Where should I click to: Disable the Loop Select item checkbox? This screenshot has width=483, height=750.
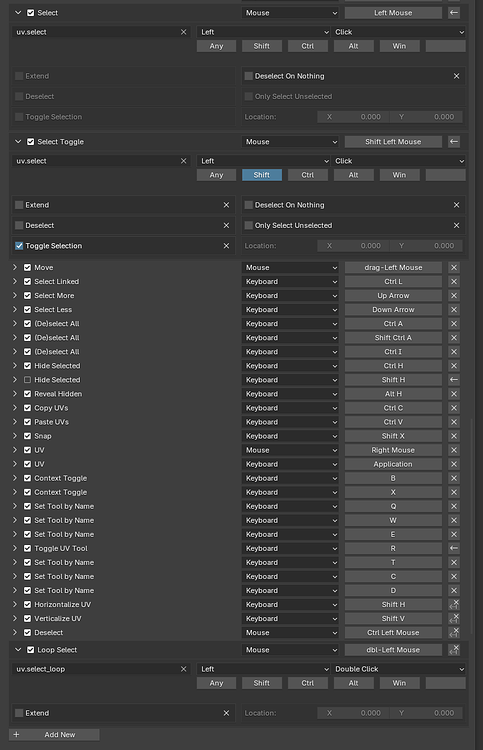[31, 650]
